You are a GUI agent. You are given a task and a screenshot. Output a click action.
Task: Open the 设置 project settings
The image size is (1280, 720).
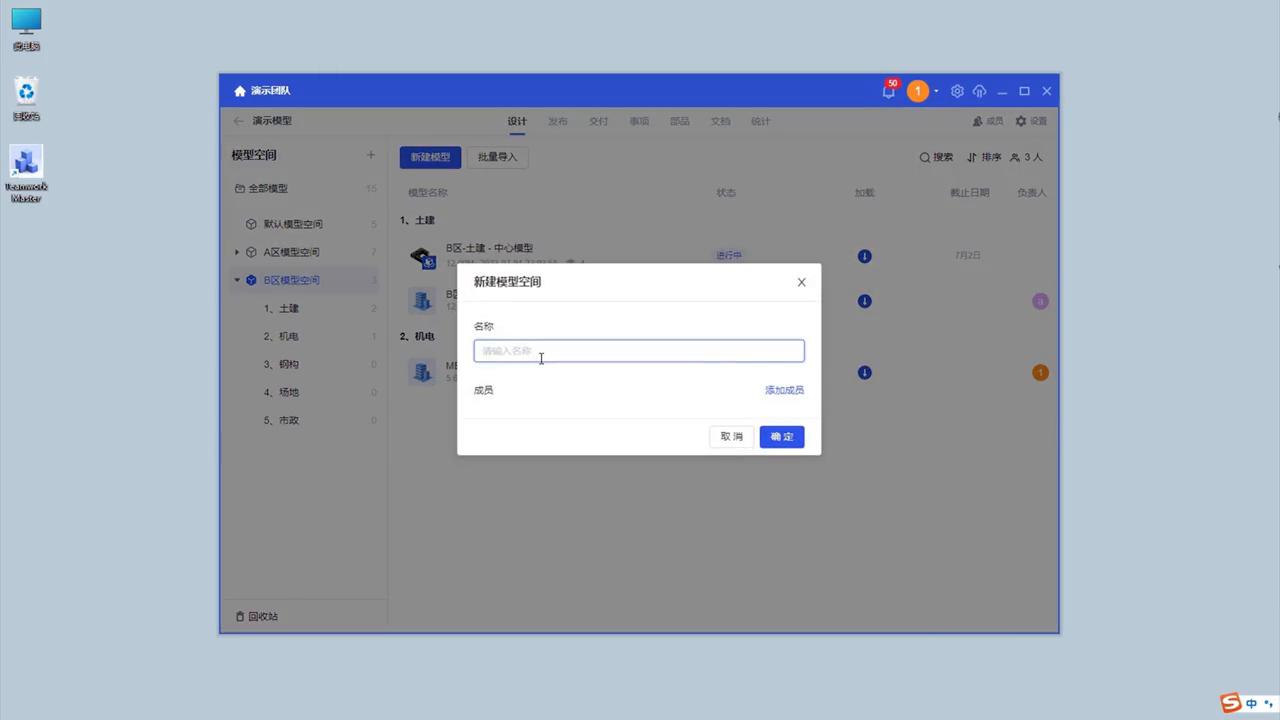(x=1031, y=121)
